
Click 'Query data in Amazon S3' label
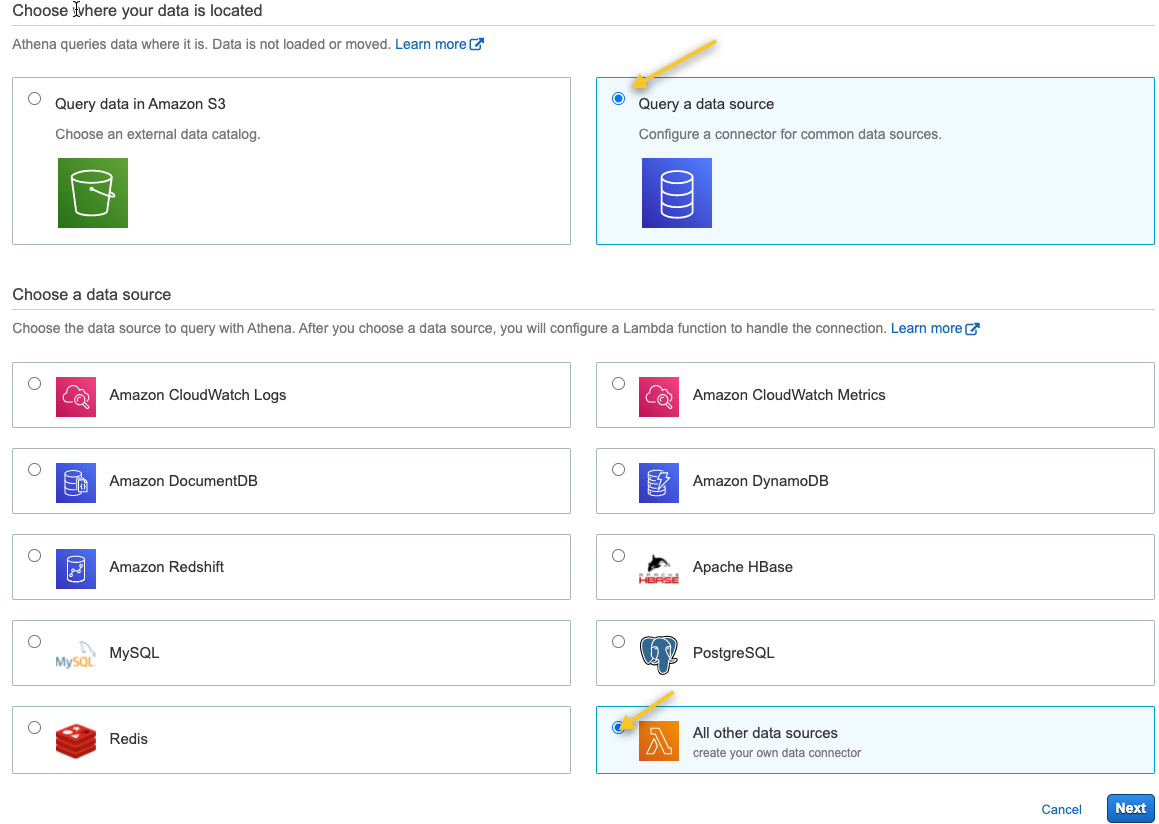point(140,104)
